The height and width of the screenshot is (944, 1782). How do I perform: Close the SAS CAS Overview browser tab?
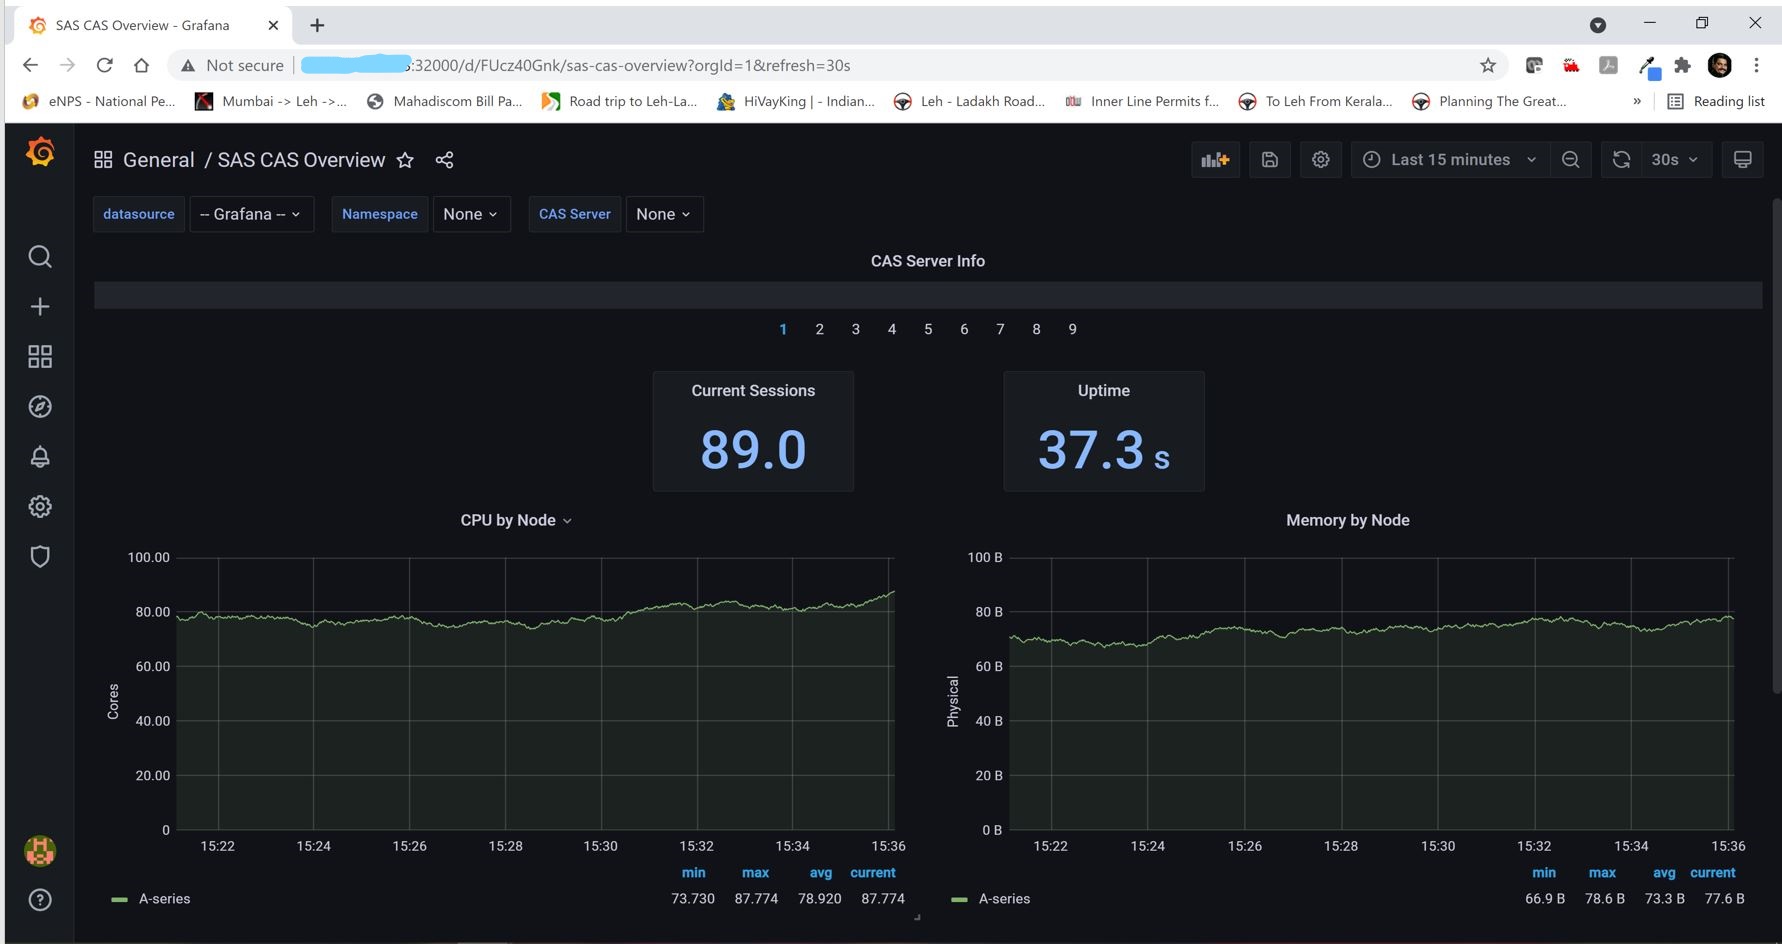[273, 25]
